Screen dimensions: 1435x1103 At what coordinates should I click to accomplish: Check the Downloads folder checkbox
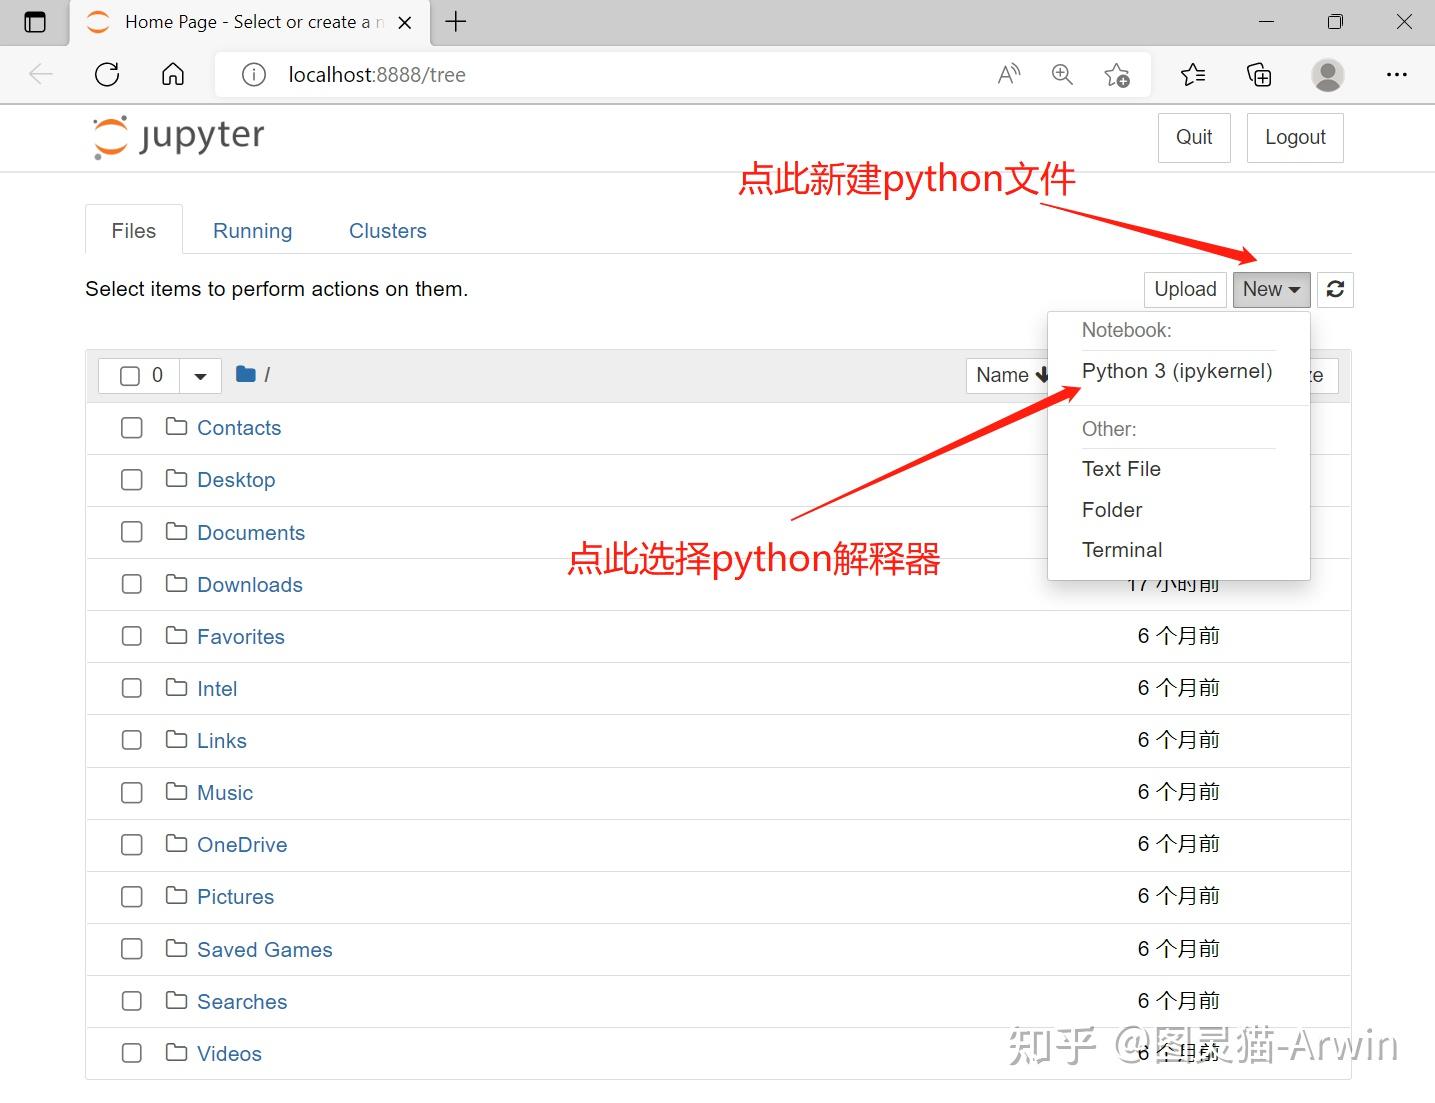pos(131,584)
